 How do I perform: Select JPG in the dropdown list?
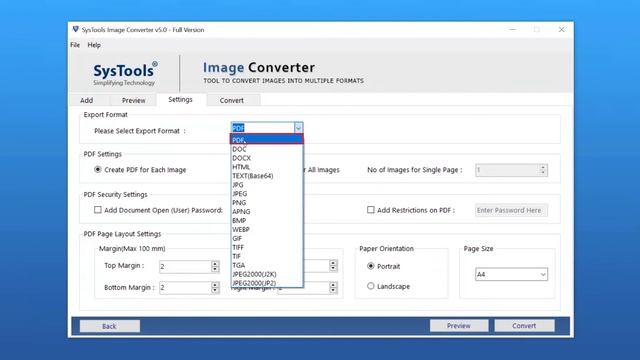(x=267, y=185)
